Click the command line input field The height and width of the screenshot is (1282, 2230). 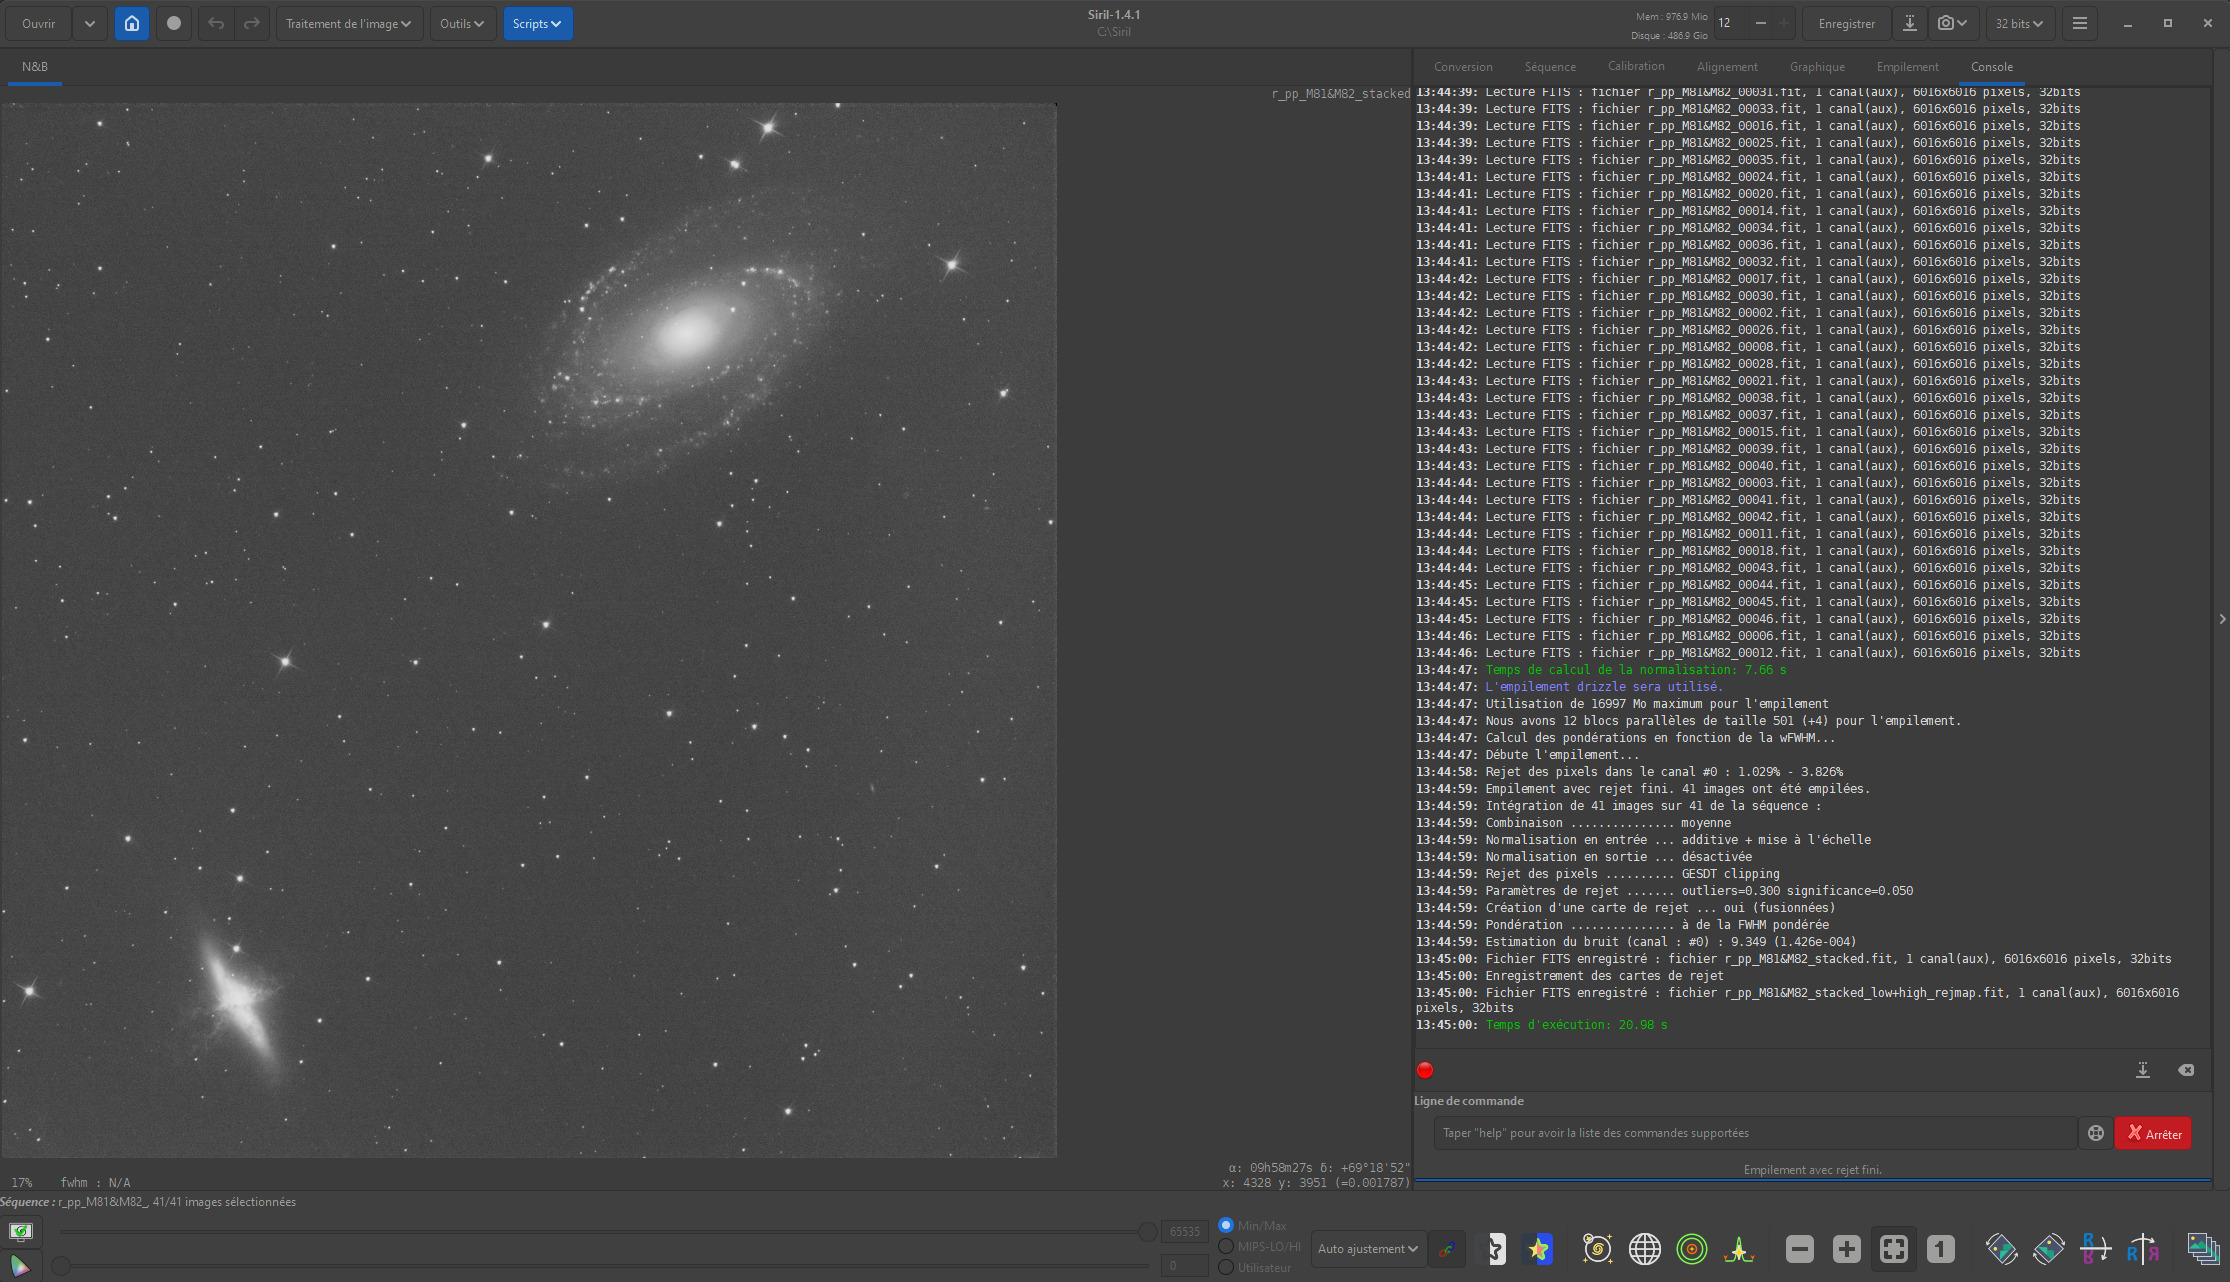coord(1754,1133)
